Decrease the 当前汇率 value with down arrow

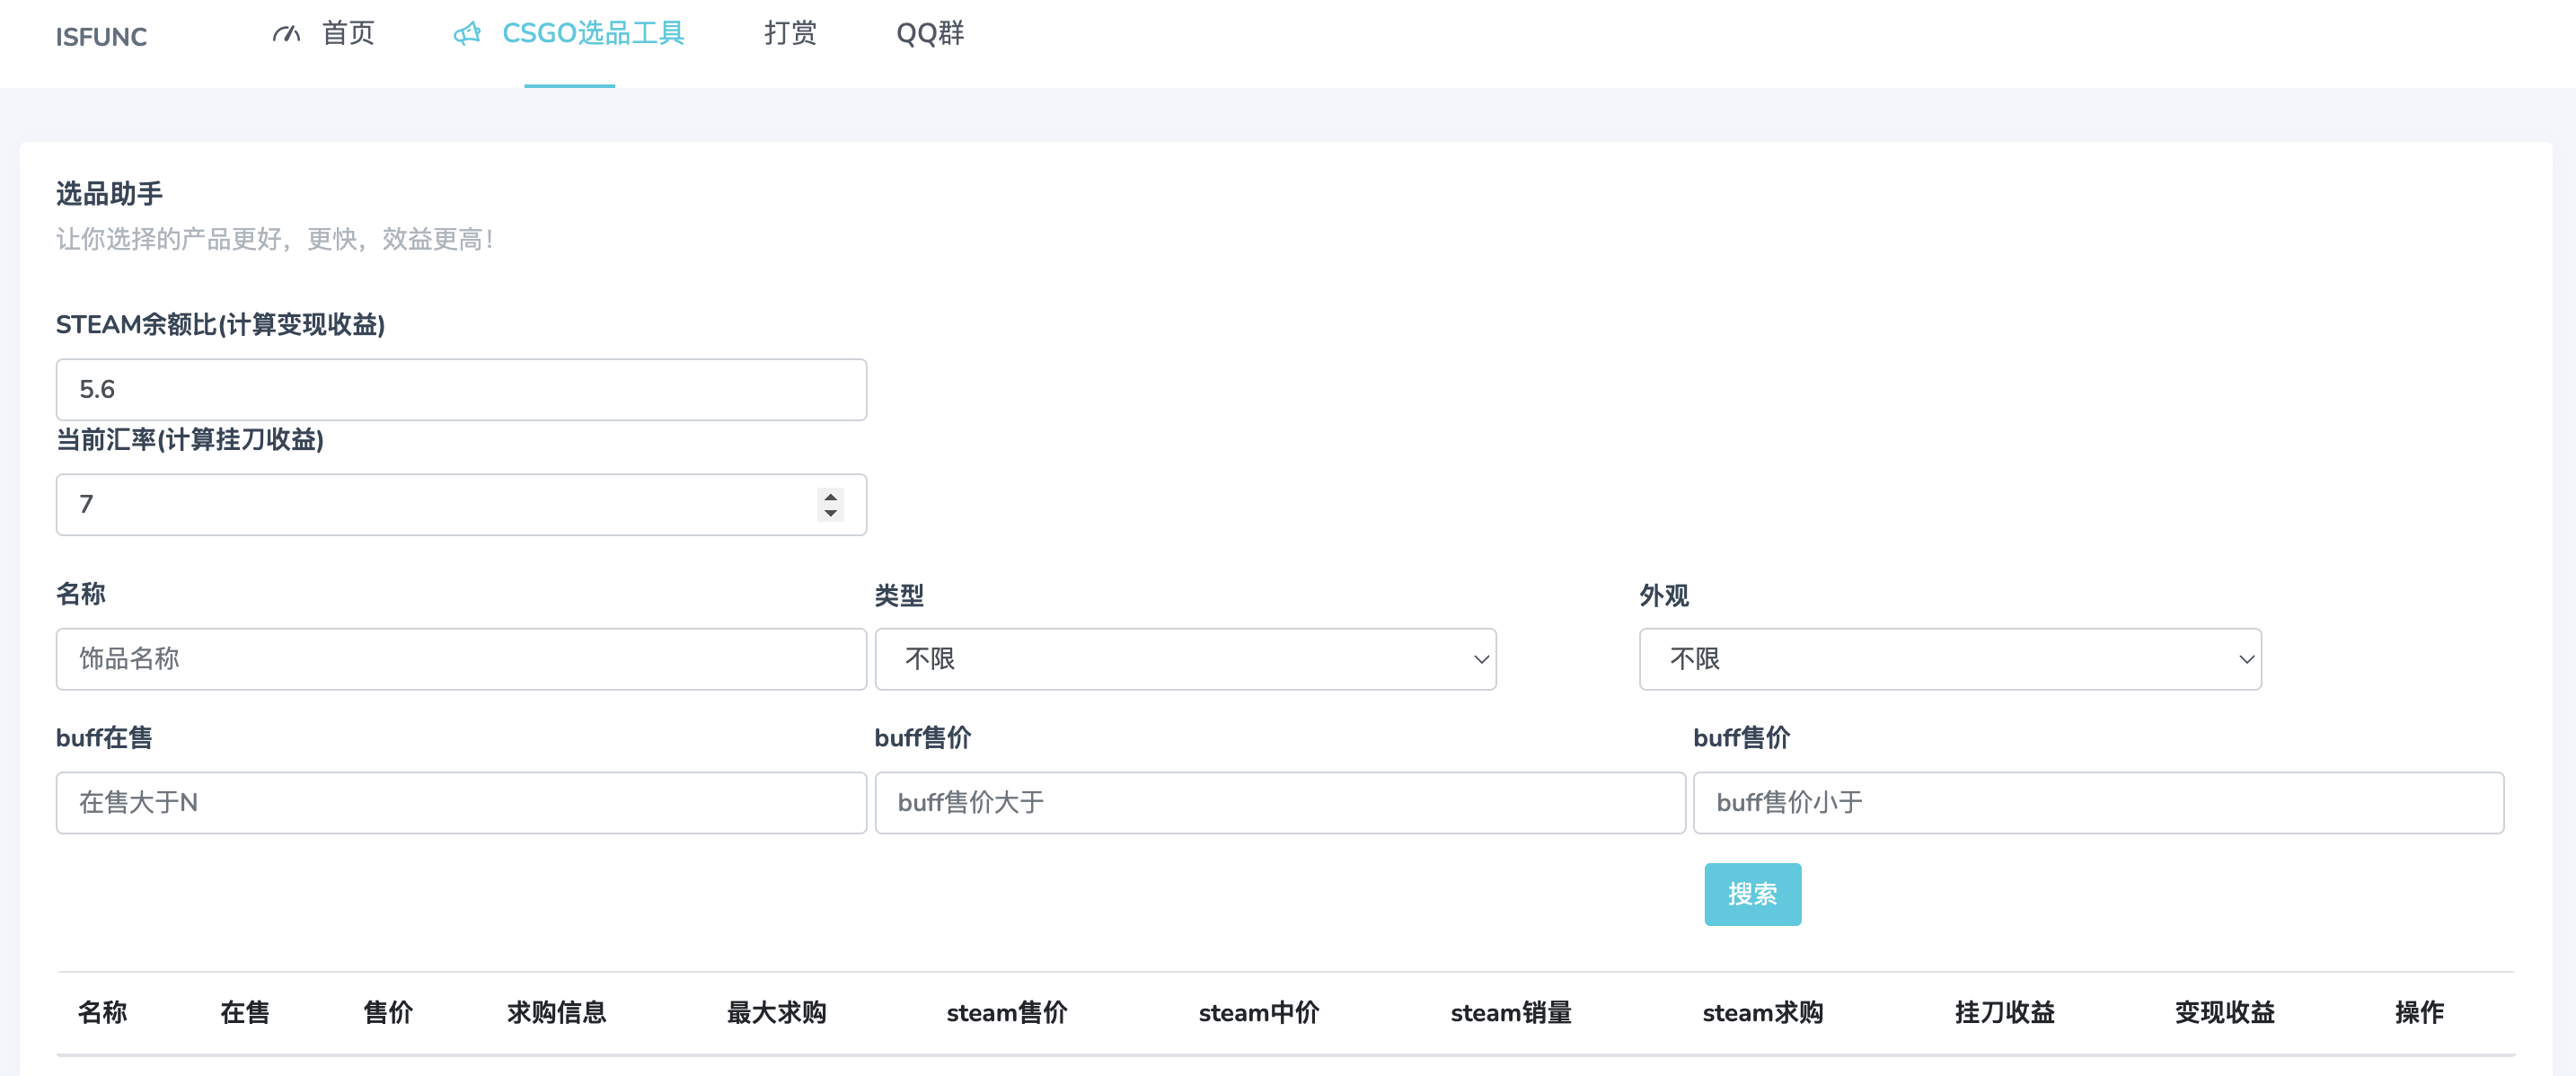click(x=830, y=513)
